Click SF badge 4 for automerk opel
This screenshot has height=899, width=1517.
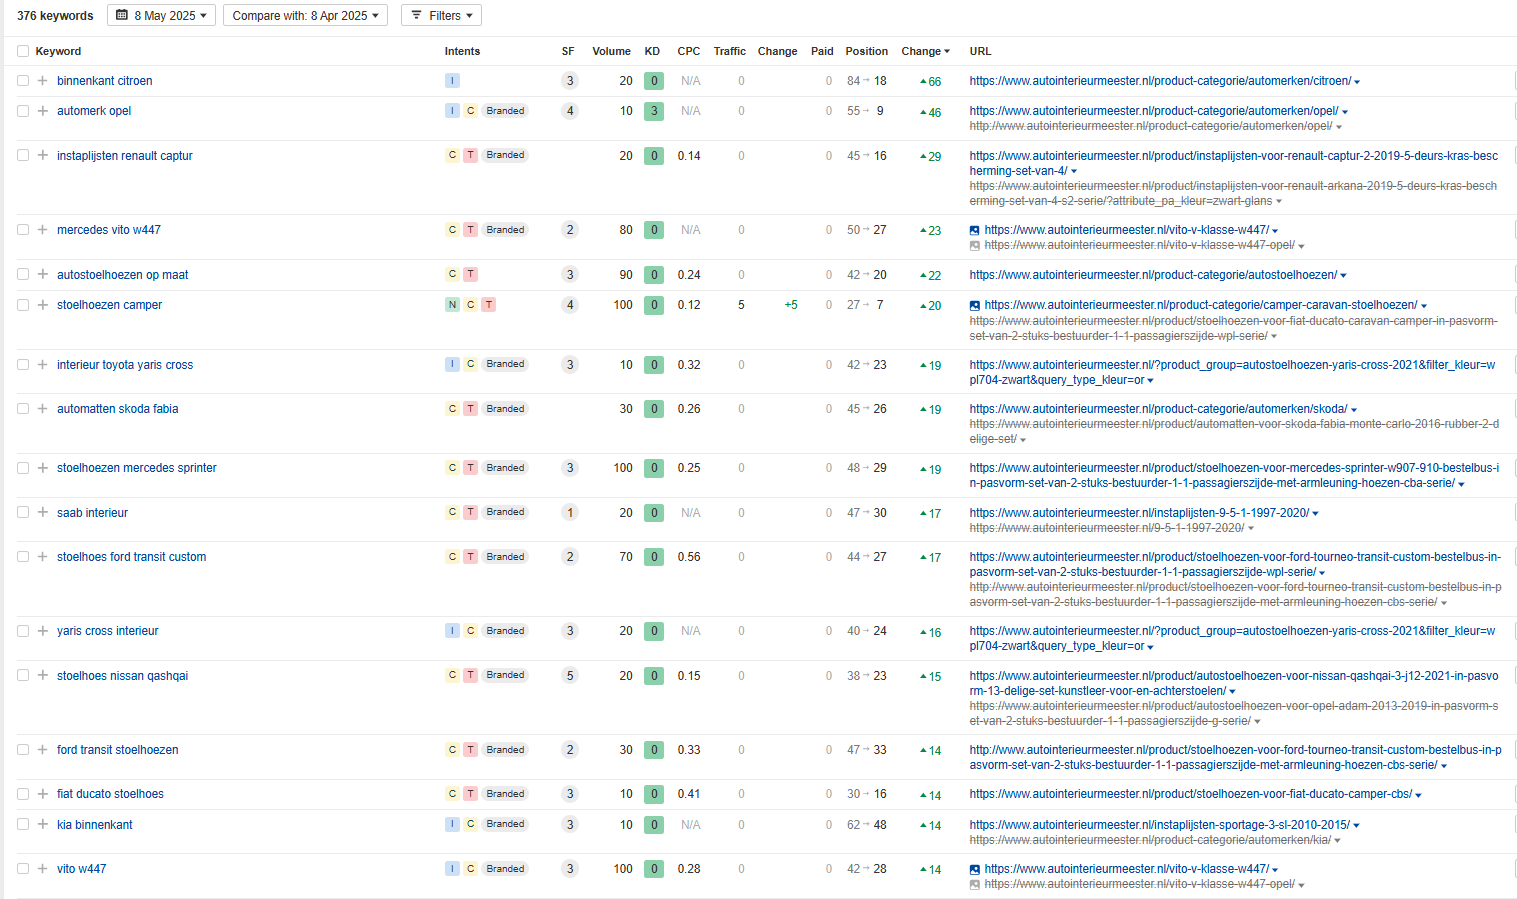pyautogui.click(x=570, y=111)
